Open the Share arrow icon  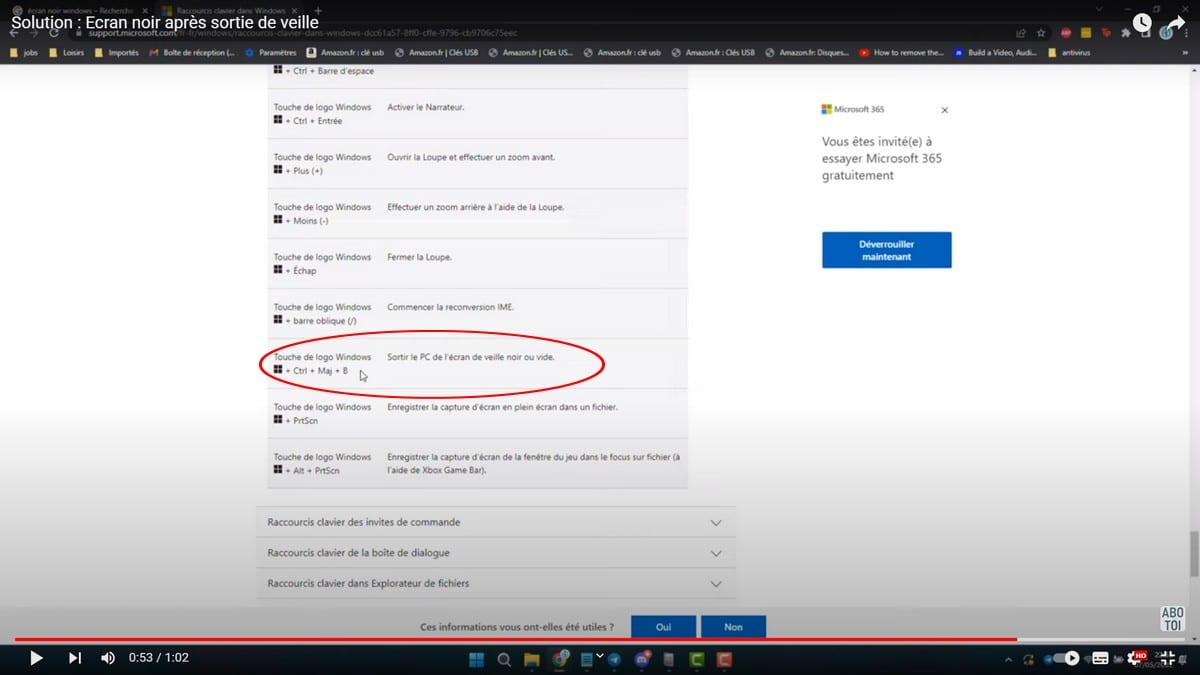(x=1175, y=22)
